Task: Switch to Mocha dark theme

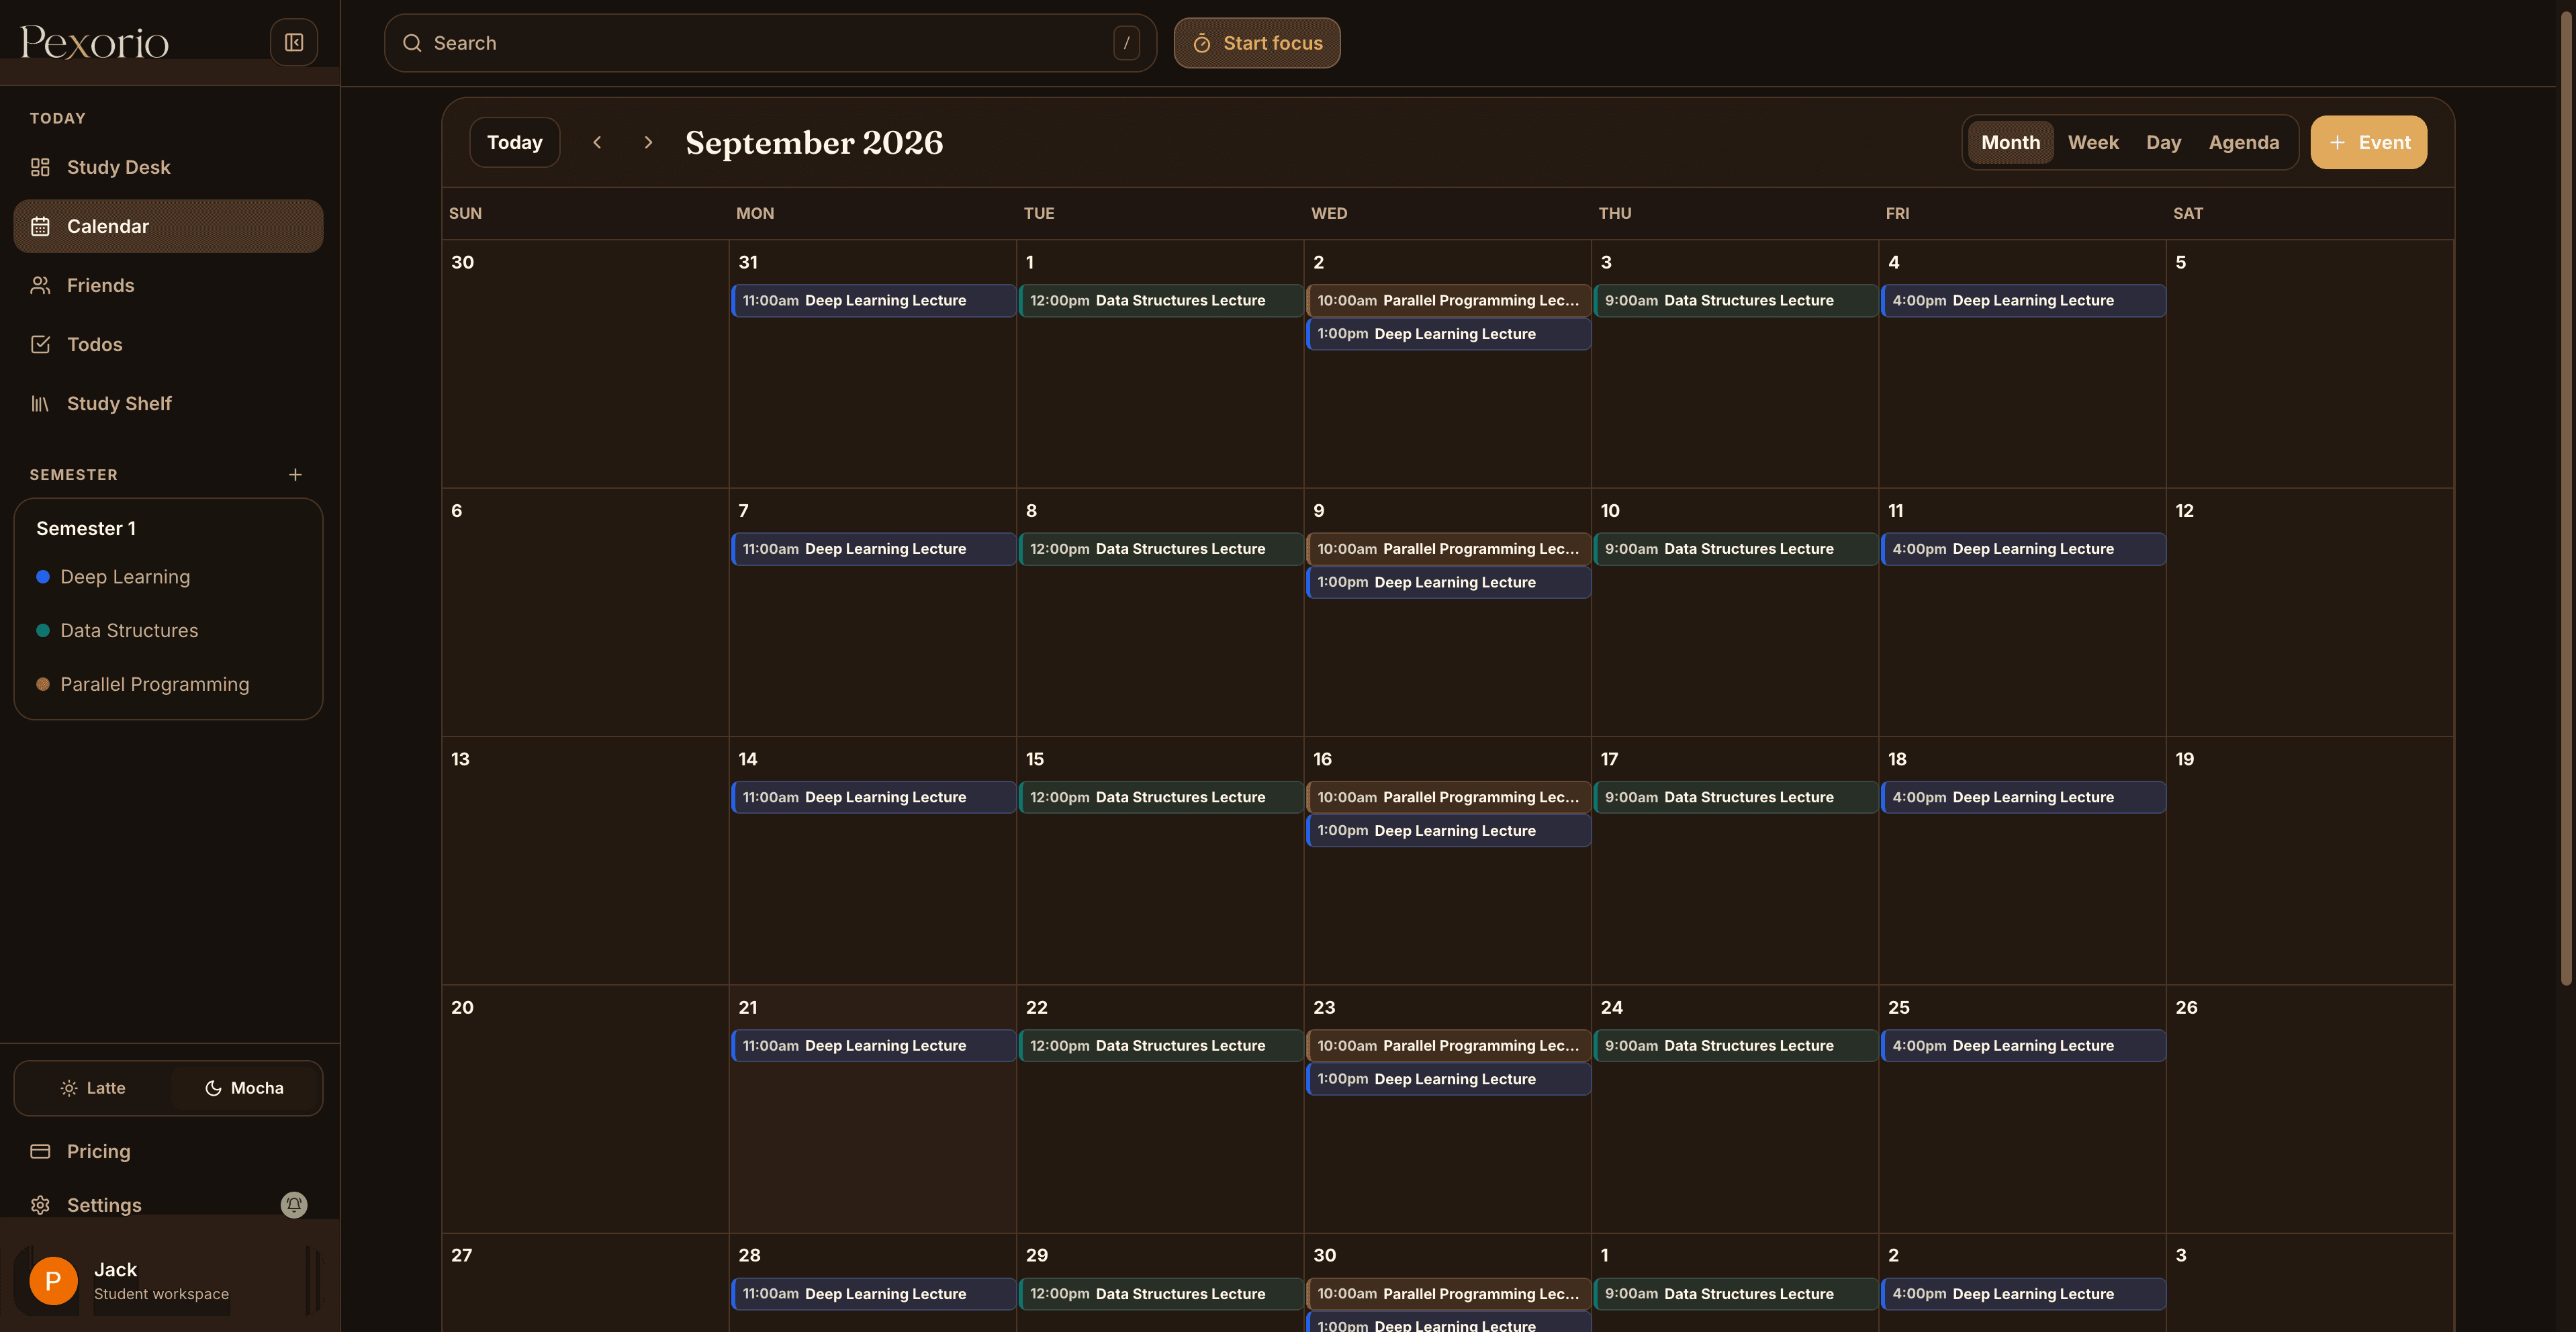Action: tap(244, 1087)
